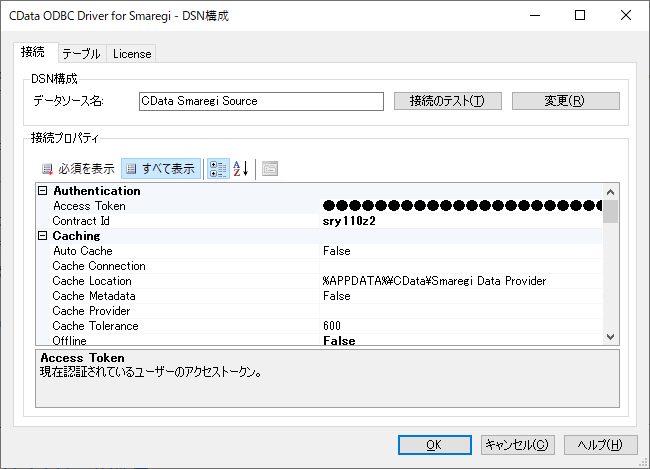Click the Offline False value
650x469 pixels.
(339, 340)
